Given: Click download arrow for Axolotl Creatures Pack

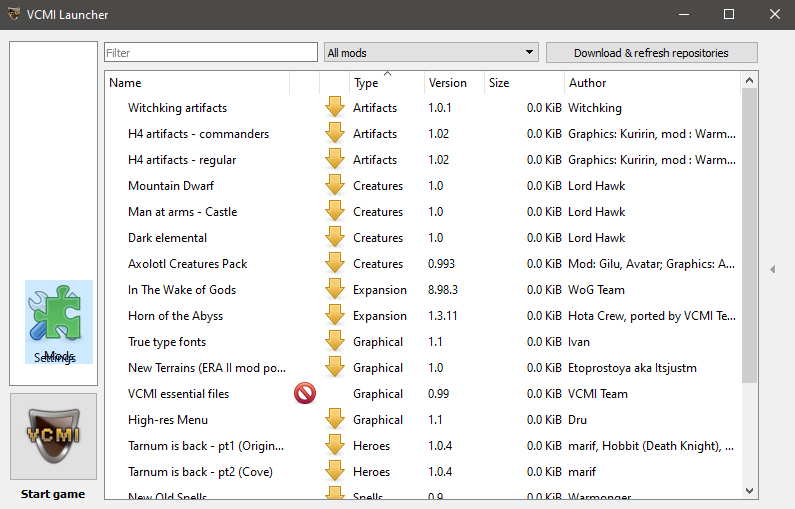Looking at the screenshot, I should click(x=334, y=264).
